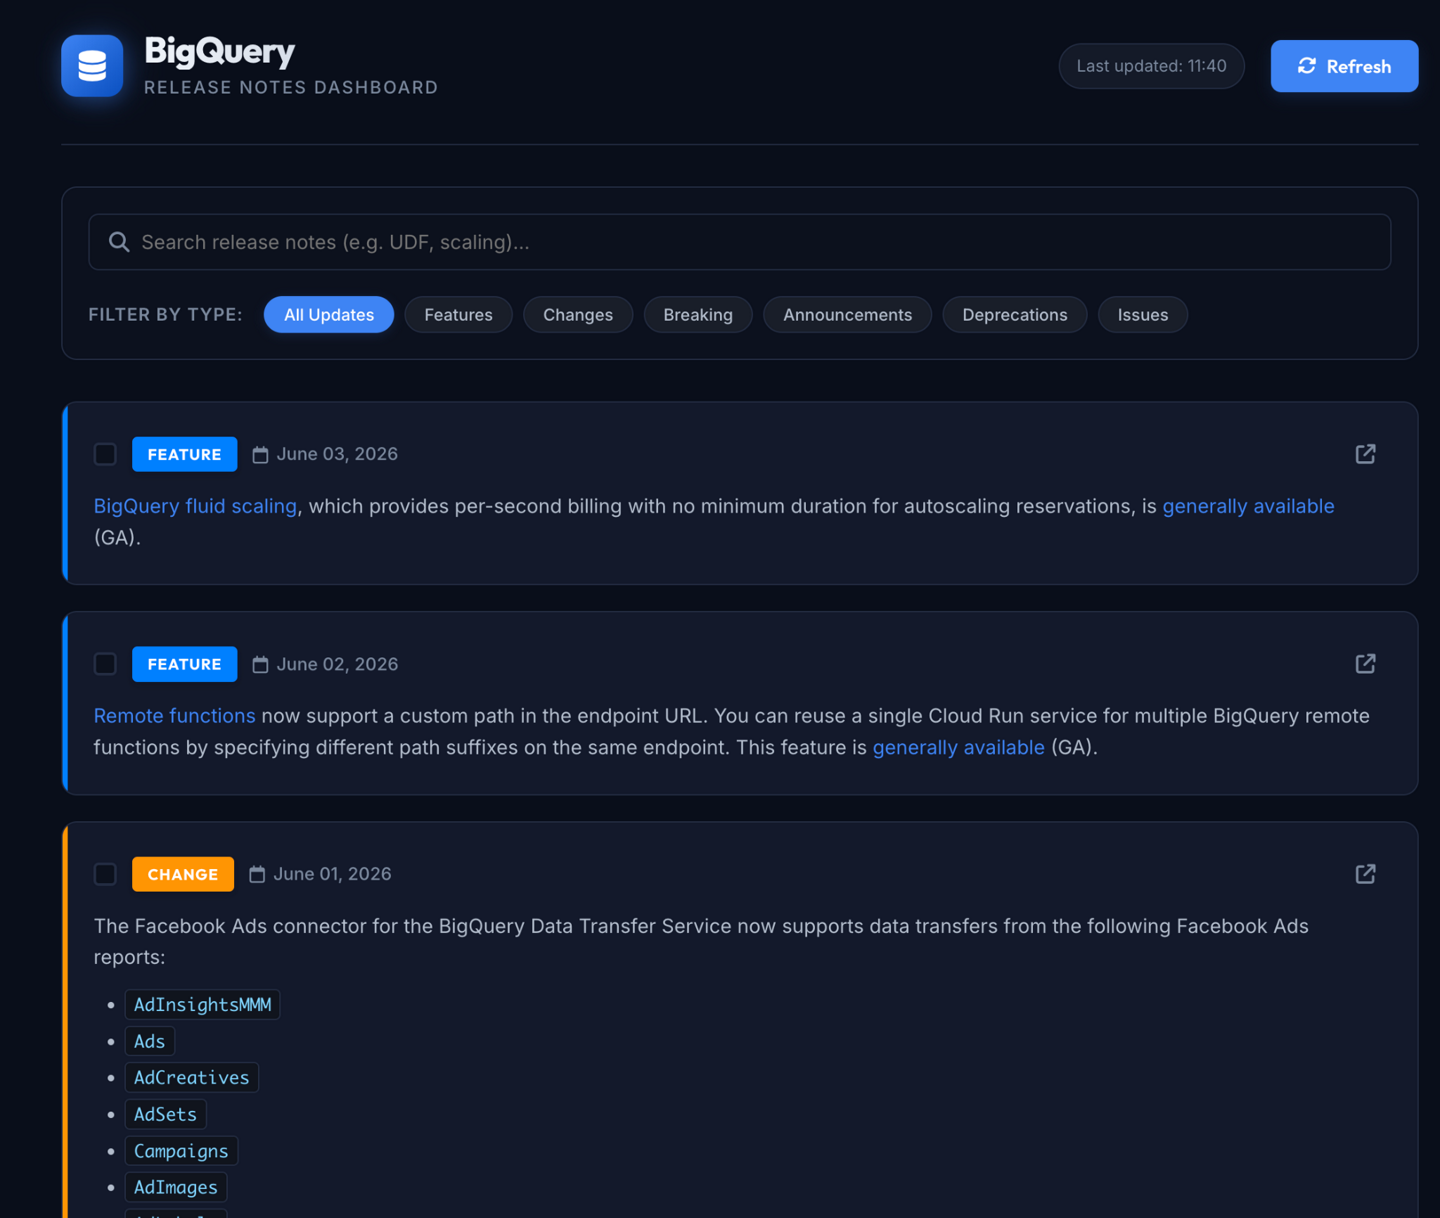This screenshot has height=1218, width=1440.
Task: Show All Updates filter
Action: 329,315
